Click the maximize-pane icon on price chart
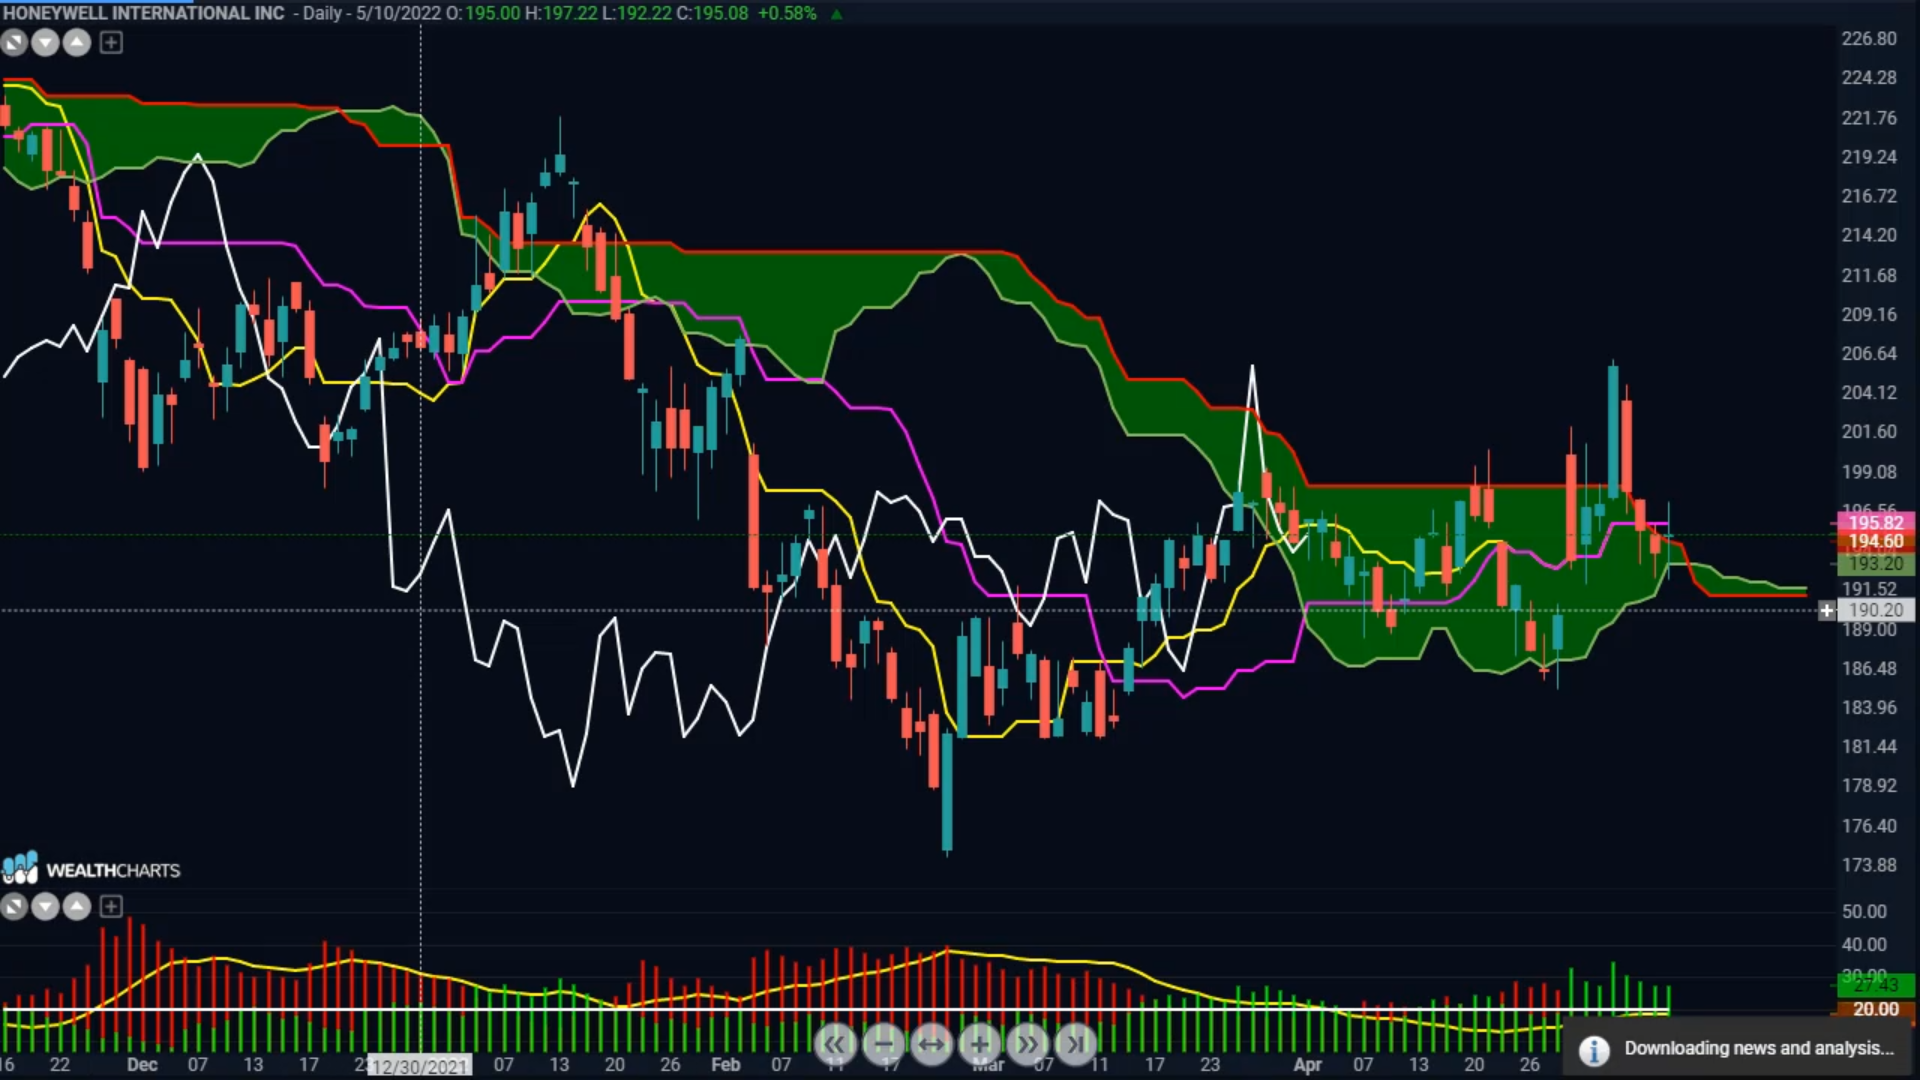 pyautogui.click(x=14, y=43)
